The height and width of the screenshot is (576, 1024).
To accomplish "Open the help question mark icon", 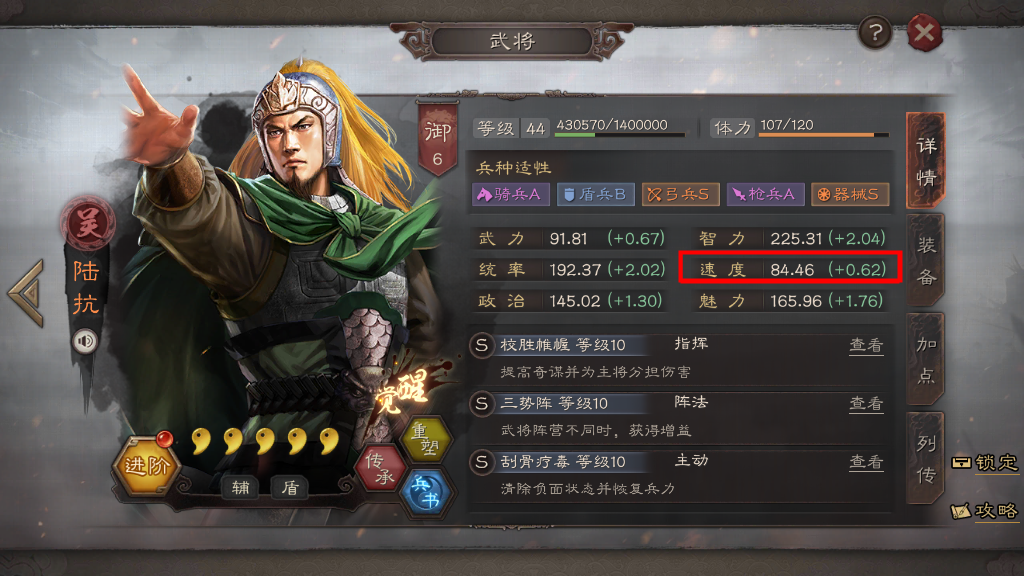I will click(875, 32).
